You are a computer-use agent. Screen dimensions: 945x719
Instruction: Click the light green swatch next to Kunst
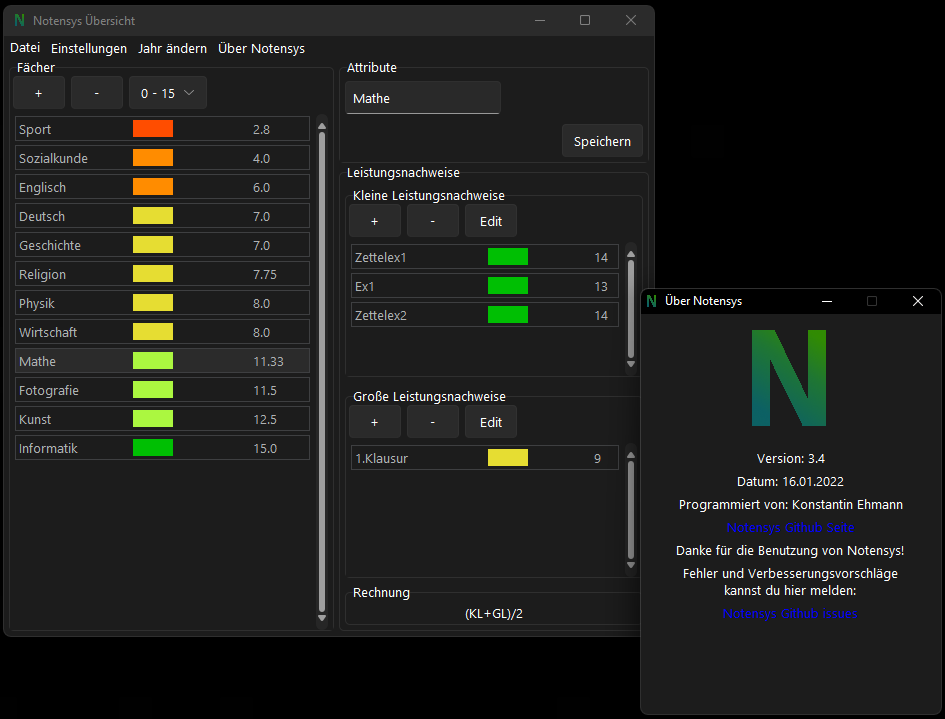(153, 418)
